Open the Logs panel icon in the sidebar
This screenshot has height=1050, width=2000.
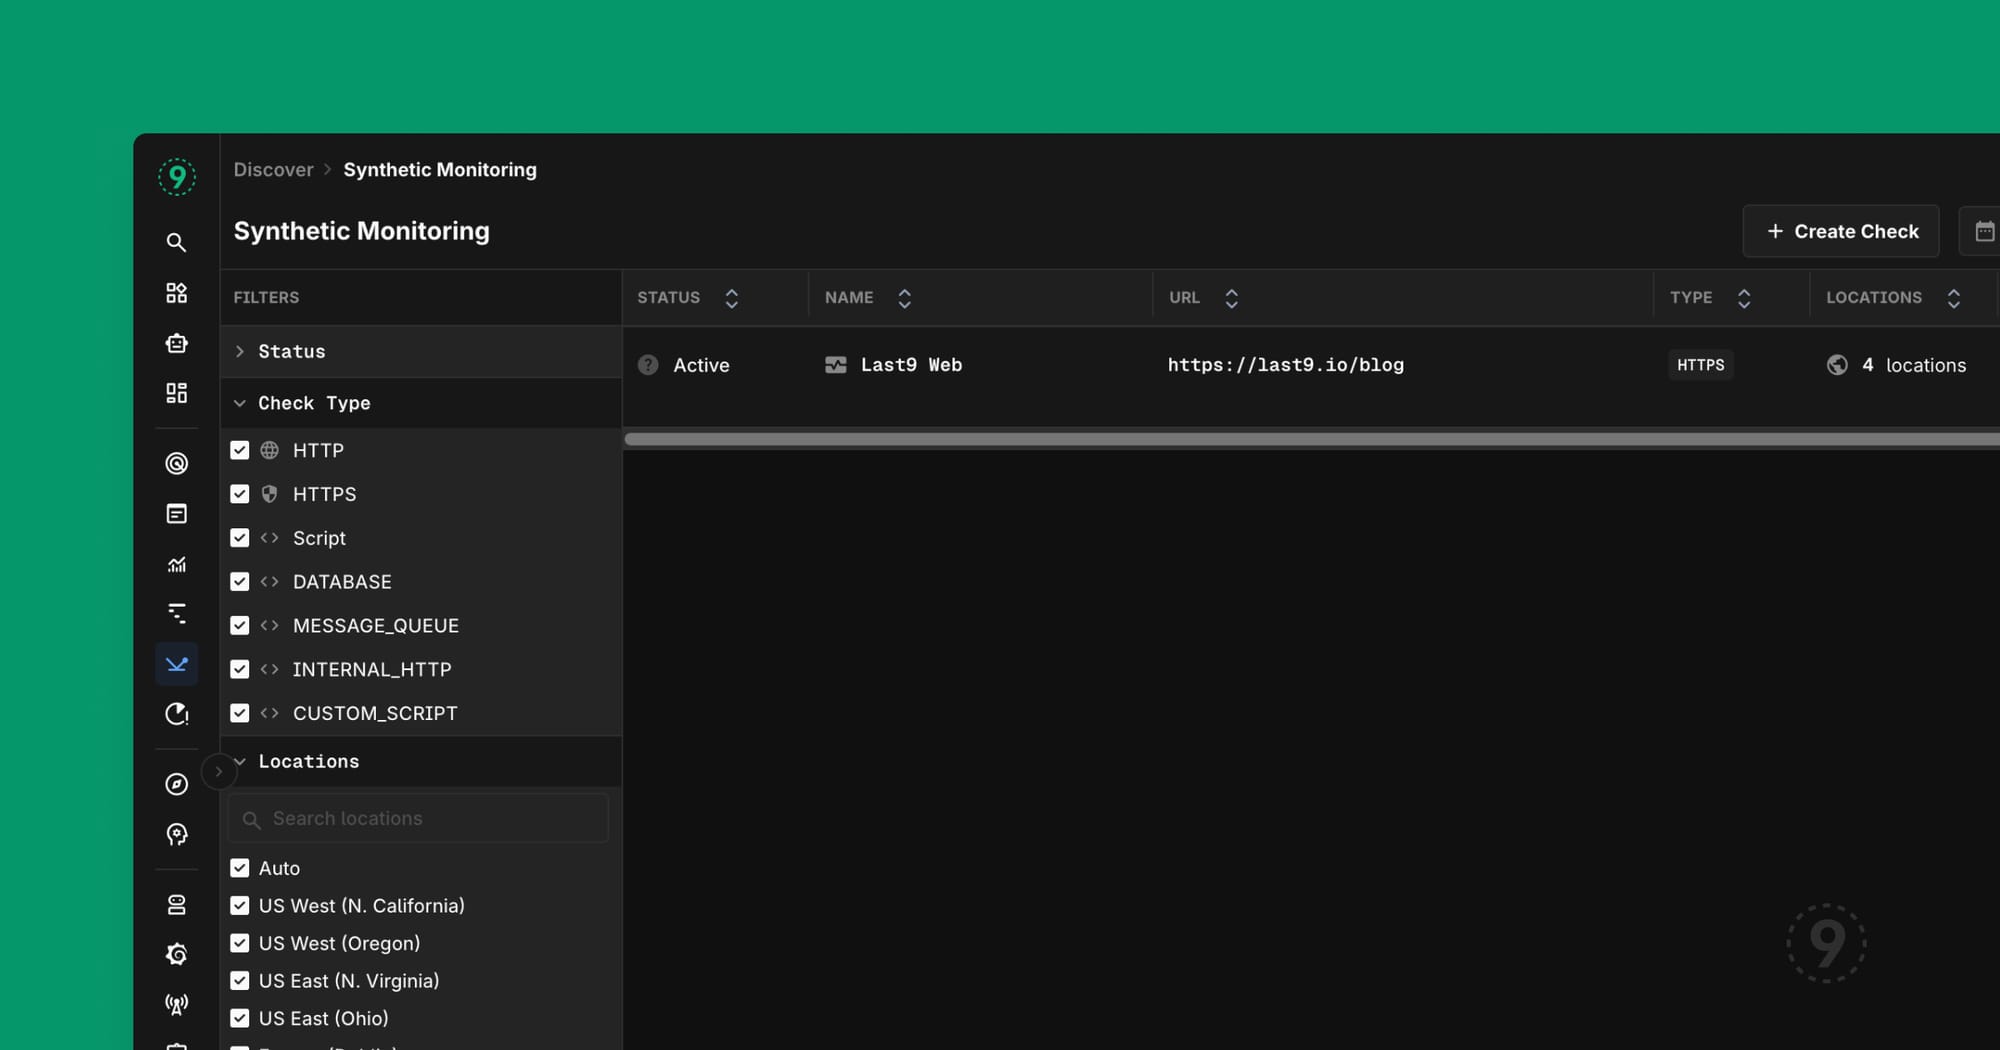coord(177,513)
